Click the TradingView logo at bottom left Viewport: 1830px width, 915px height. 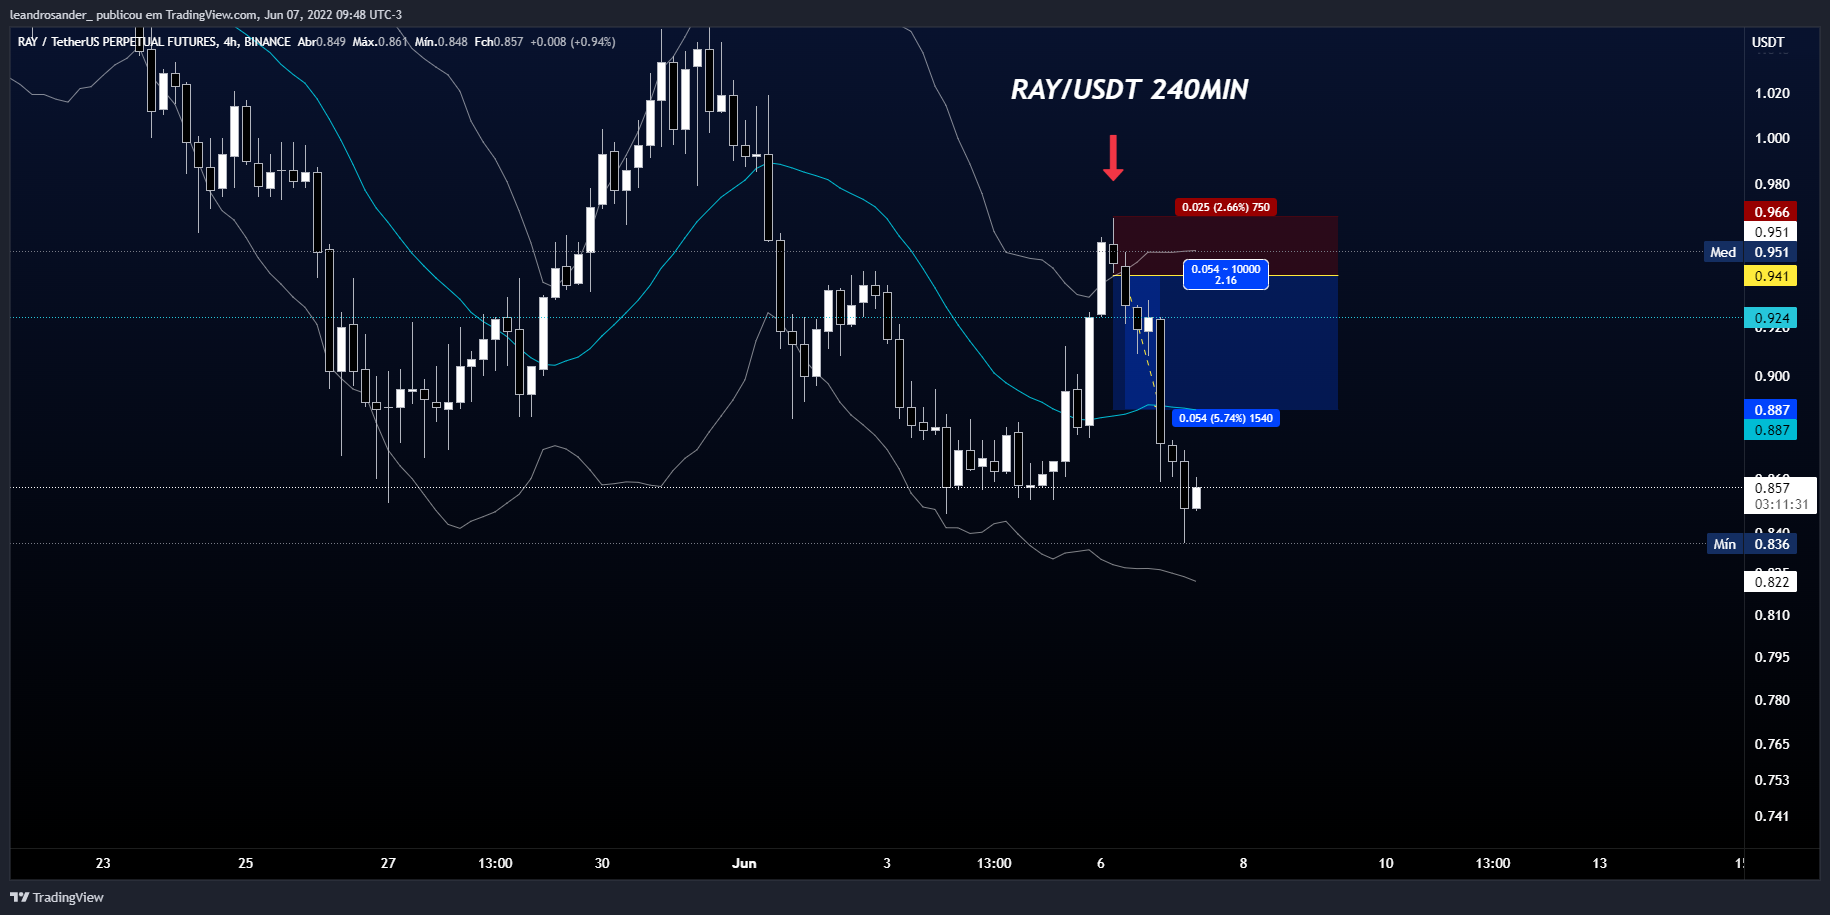tap(57, 897)
